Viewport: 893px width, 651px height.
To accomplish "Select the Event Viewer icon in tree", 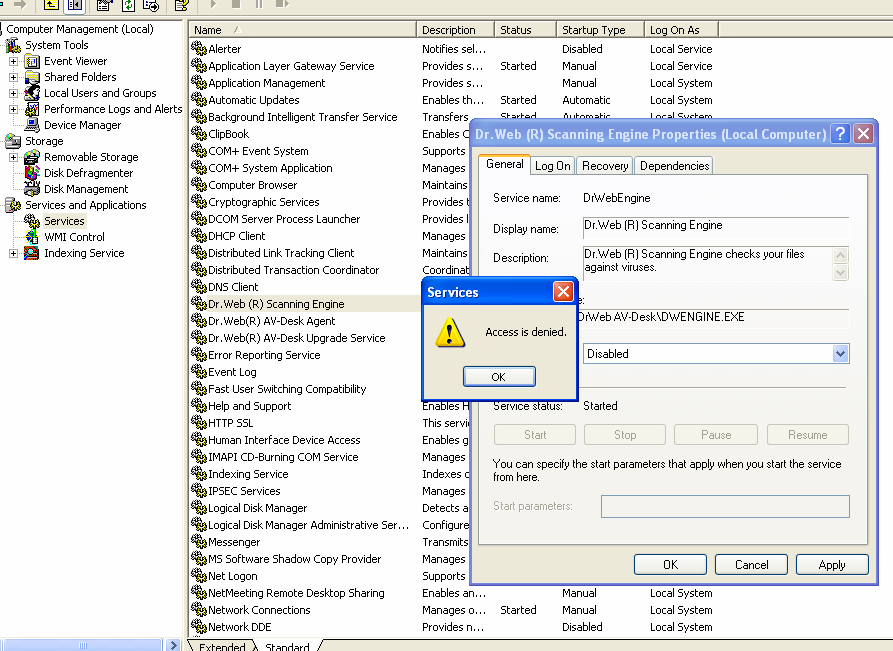I will pyautogui.click(x=32, y=61).
